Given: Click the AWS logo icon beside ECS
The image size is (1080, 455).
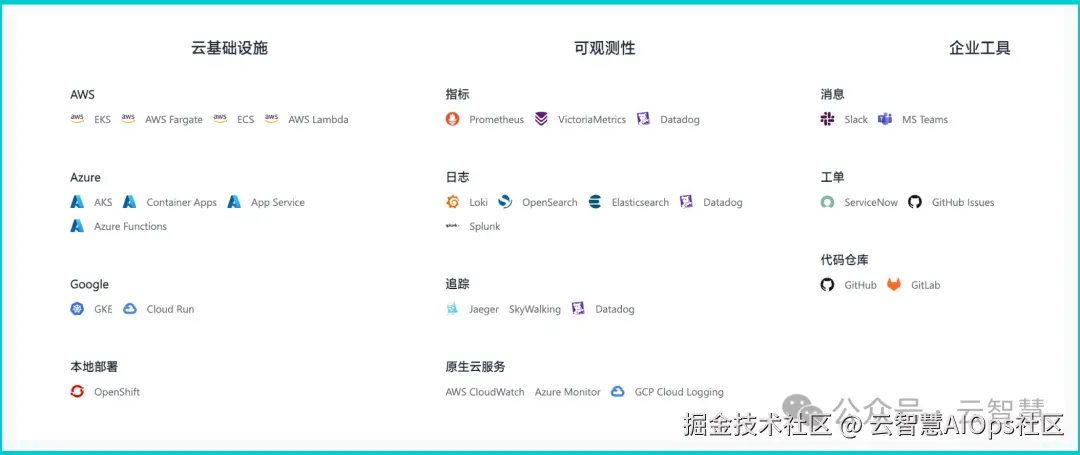Looking at the screenshot, I should tap(220, 118).
